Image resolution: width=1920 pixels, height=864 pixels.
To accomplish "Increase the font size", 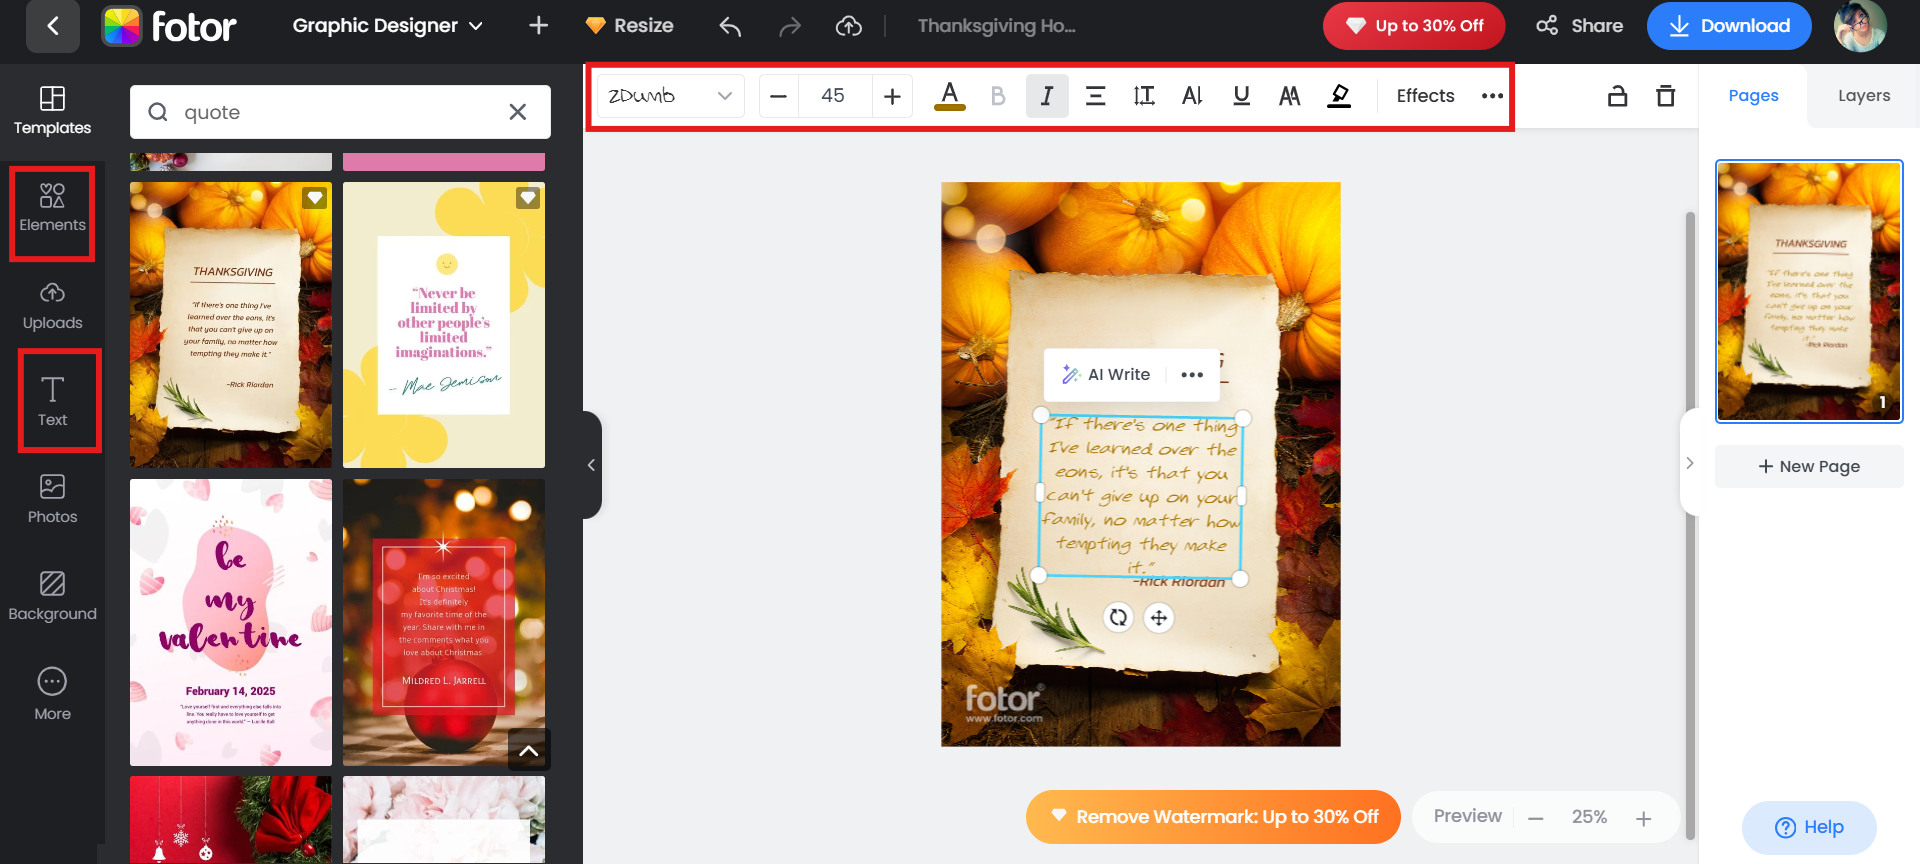I will (x=892, y=96).
